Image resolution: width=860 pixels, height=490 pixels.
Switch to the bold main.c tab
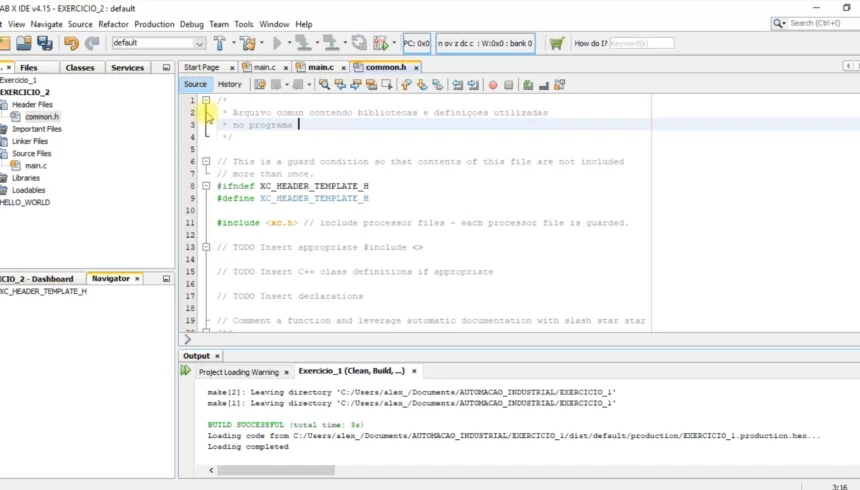pyautogui.click(x=321, y=67)
